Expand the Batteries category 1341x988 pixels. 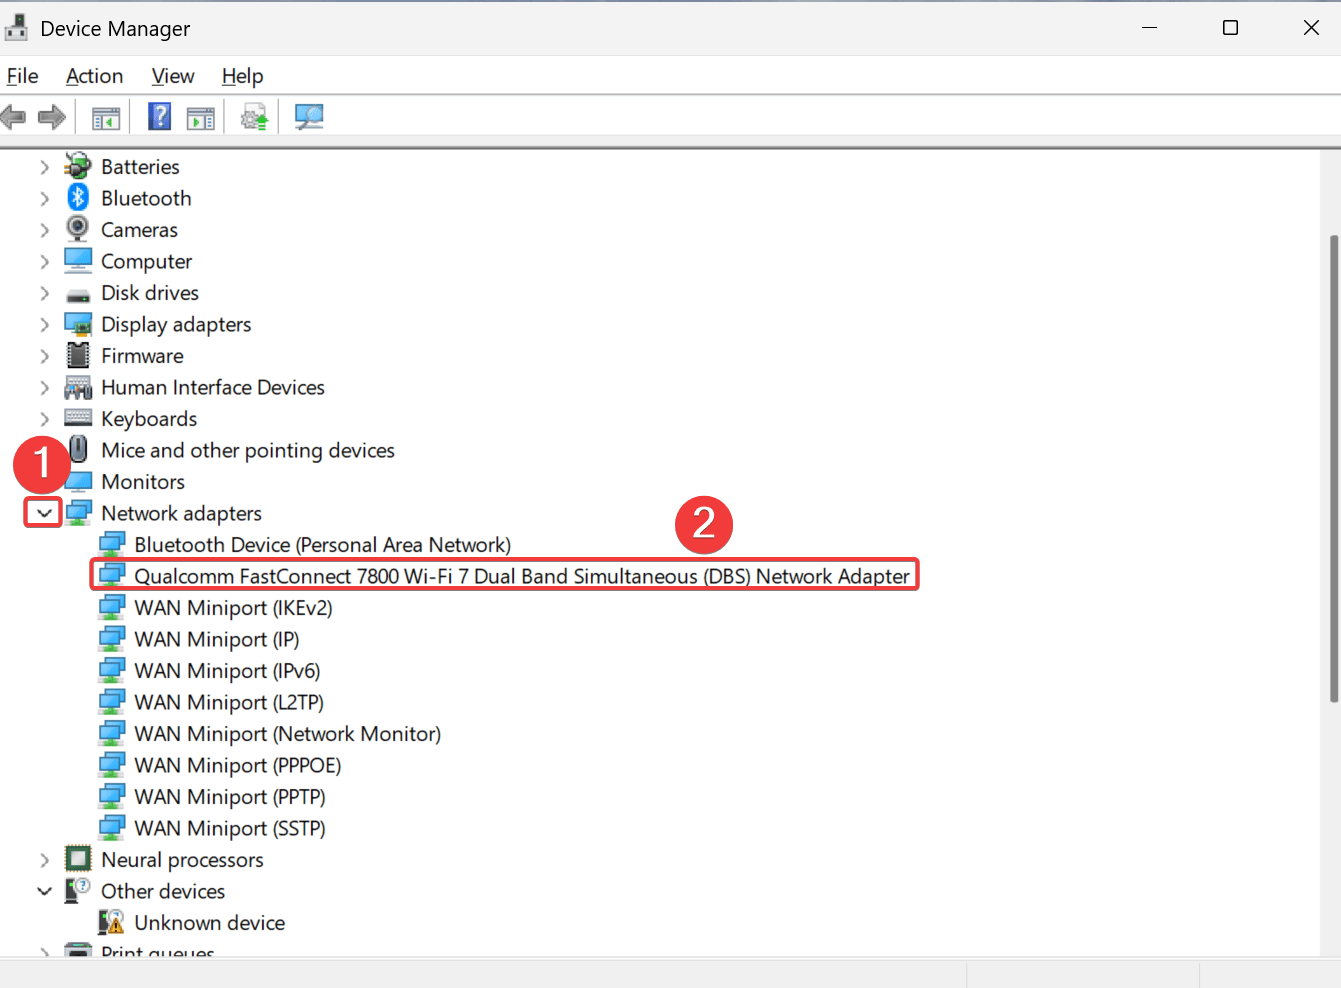(x=44, y=167)
